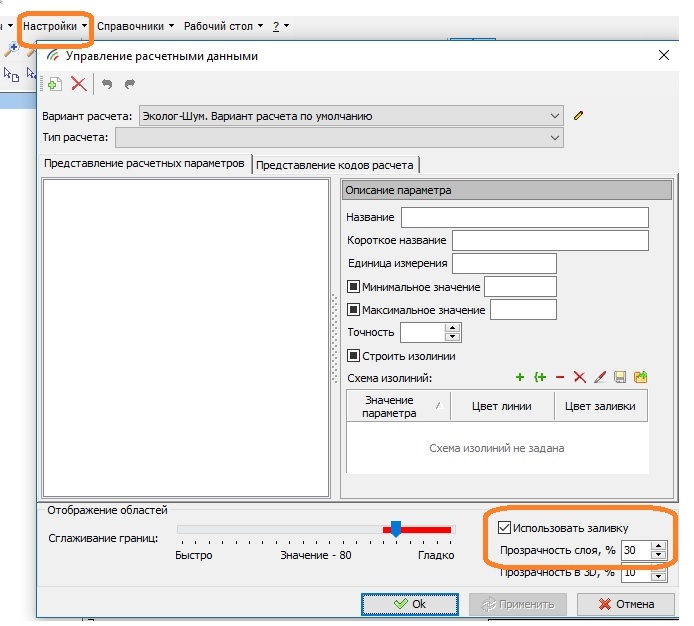
Task: Click the pencil edit isoline scheme icon
Action: click(x=600, y=377)
